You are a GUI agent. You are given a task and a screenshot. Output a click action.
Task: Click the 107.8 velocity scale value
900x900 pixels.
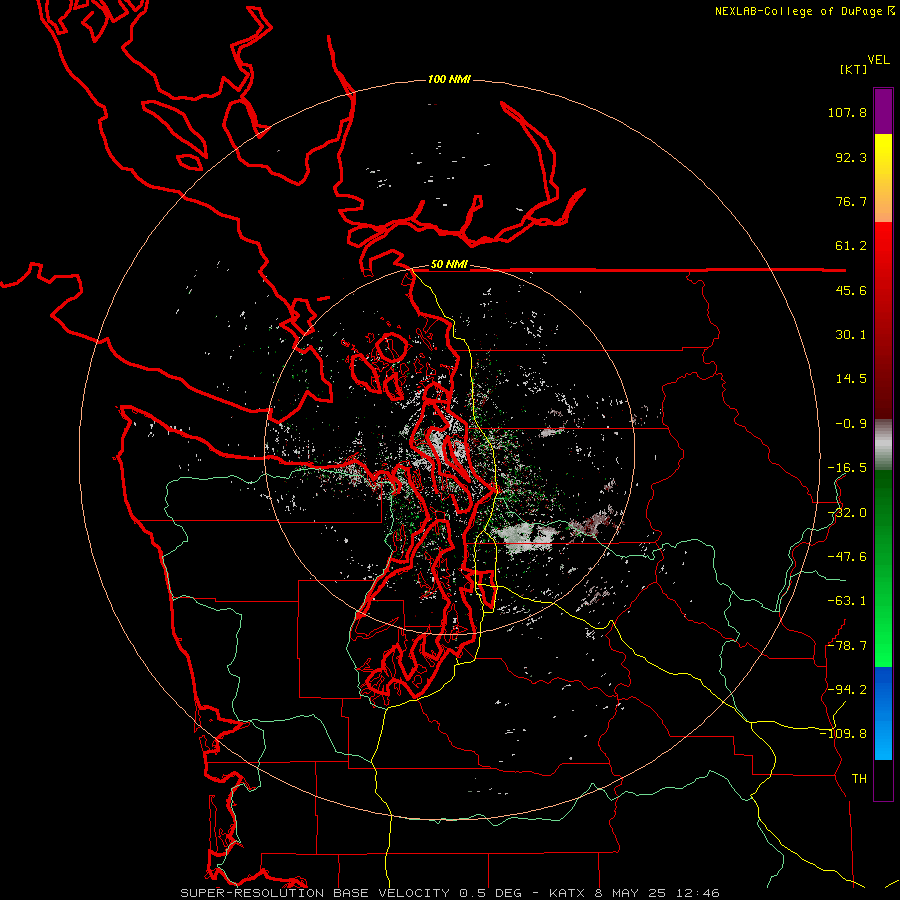[847, 112]
